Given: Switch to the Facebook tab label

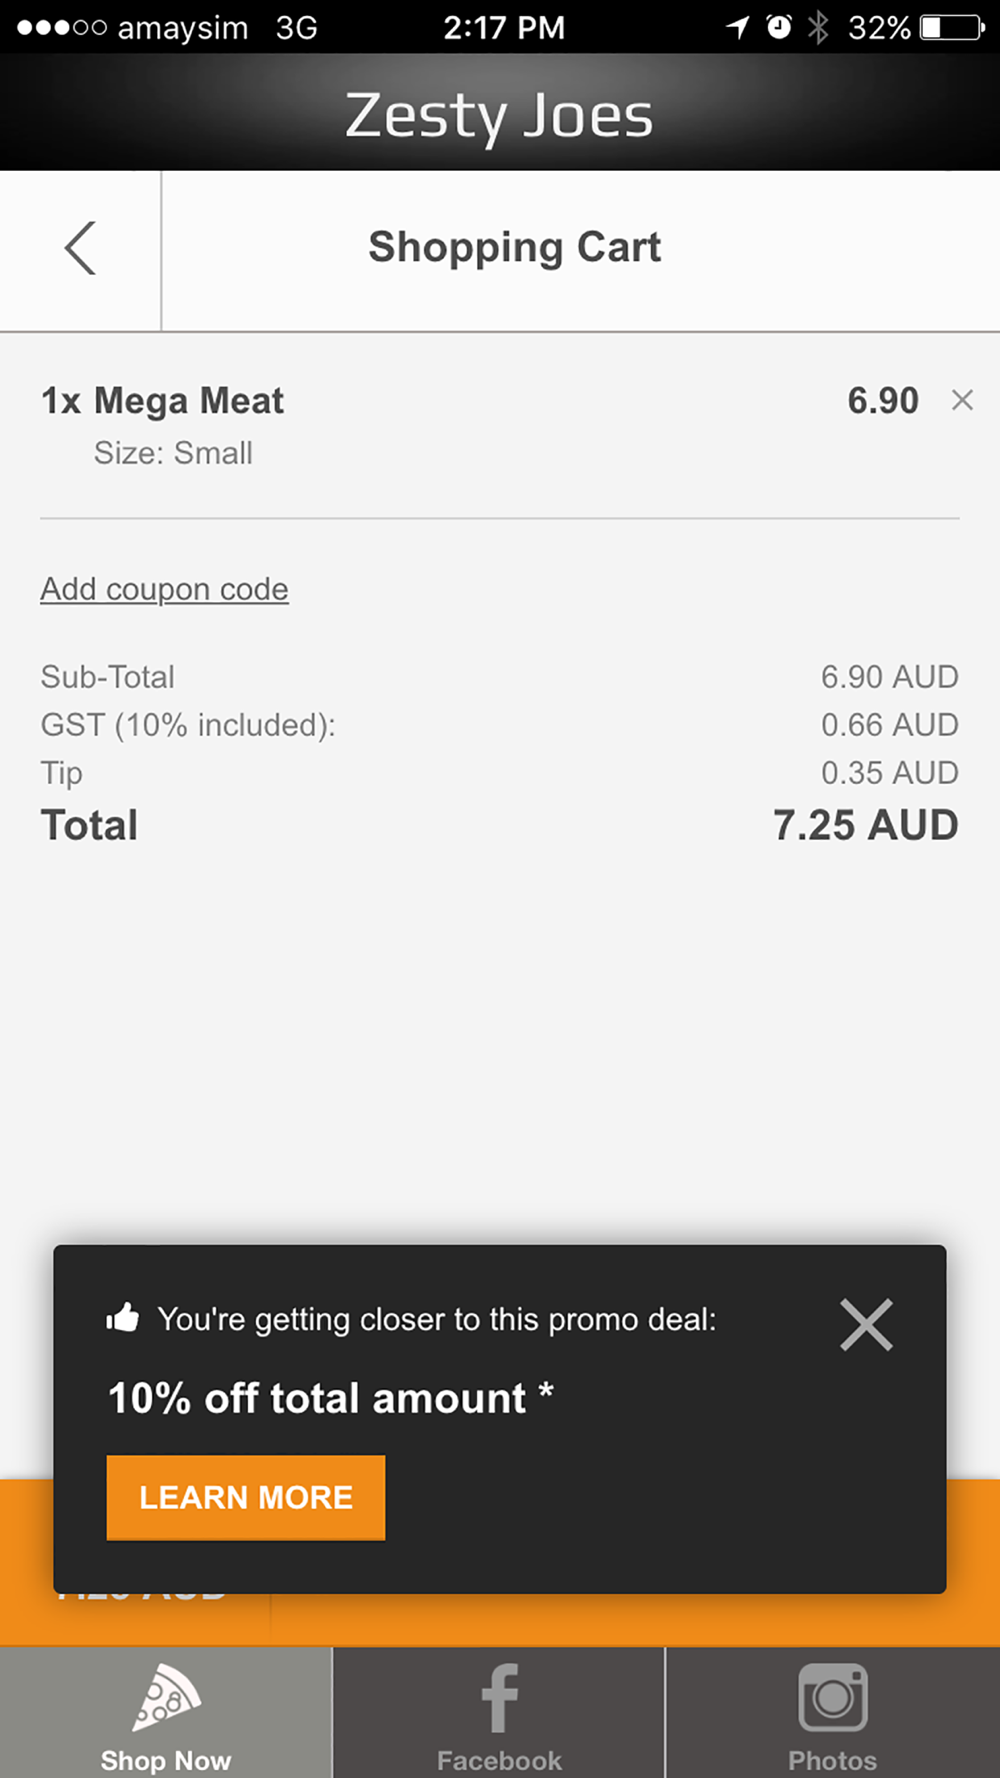Looking at the screenshot, I should pos(499,1759).
